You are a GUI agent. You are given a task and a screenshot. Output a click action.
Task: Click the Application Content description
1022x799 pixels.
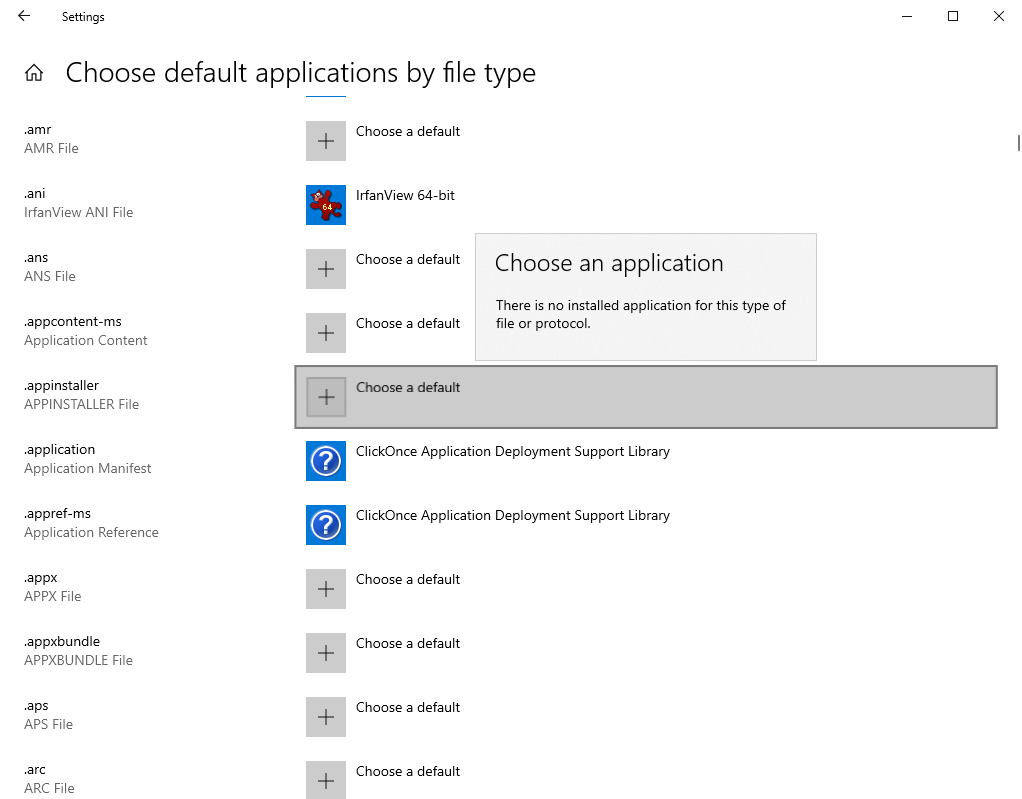point(85,340)
